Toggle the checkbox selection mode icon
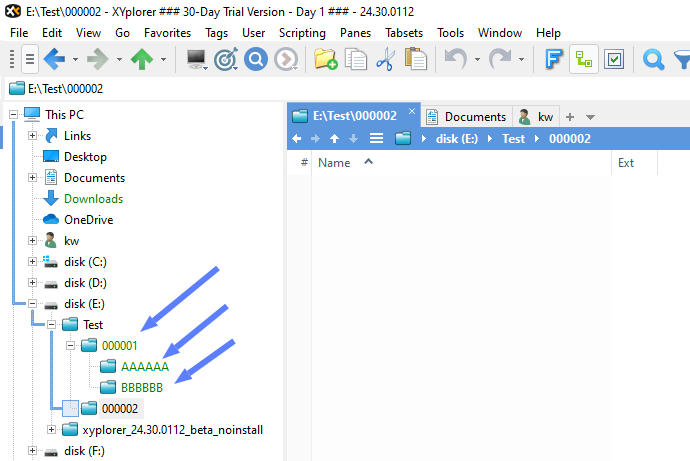Screen dimensions: 690x461 pos(614,59)
